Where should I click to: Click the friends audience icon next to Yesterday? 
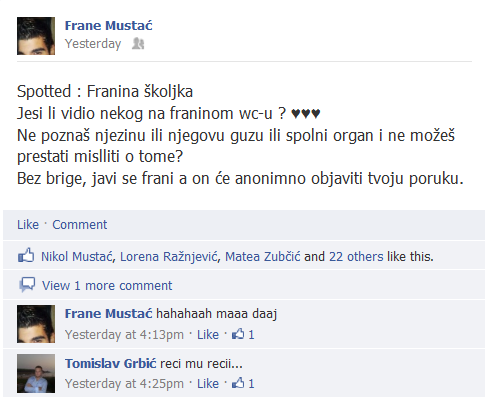tap(138, 44)
